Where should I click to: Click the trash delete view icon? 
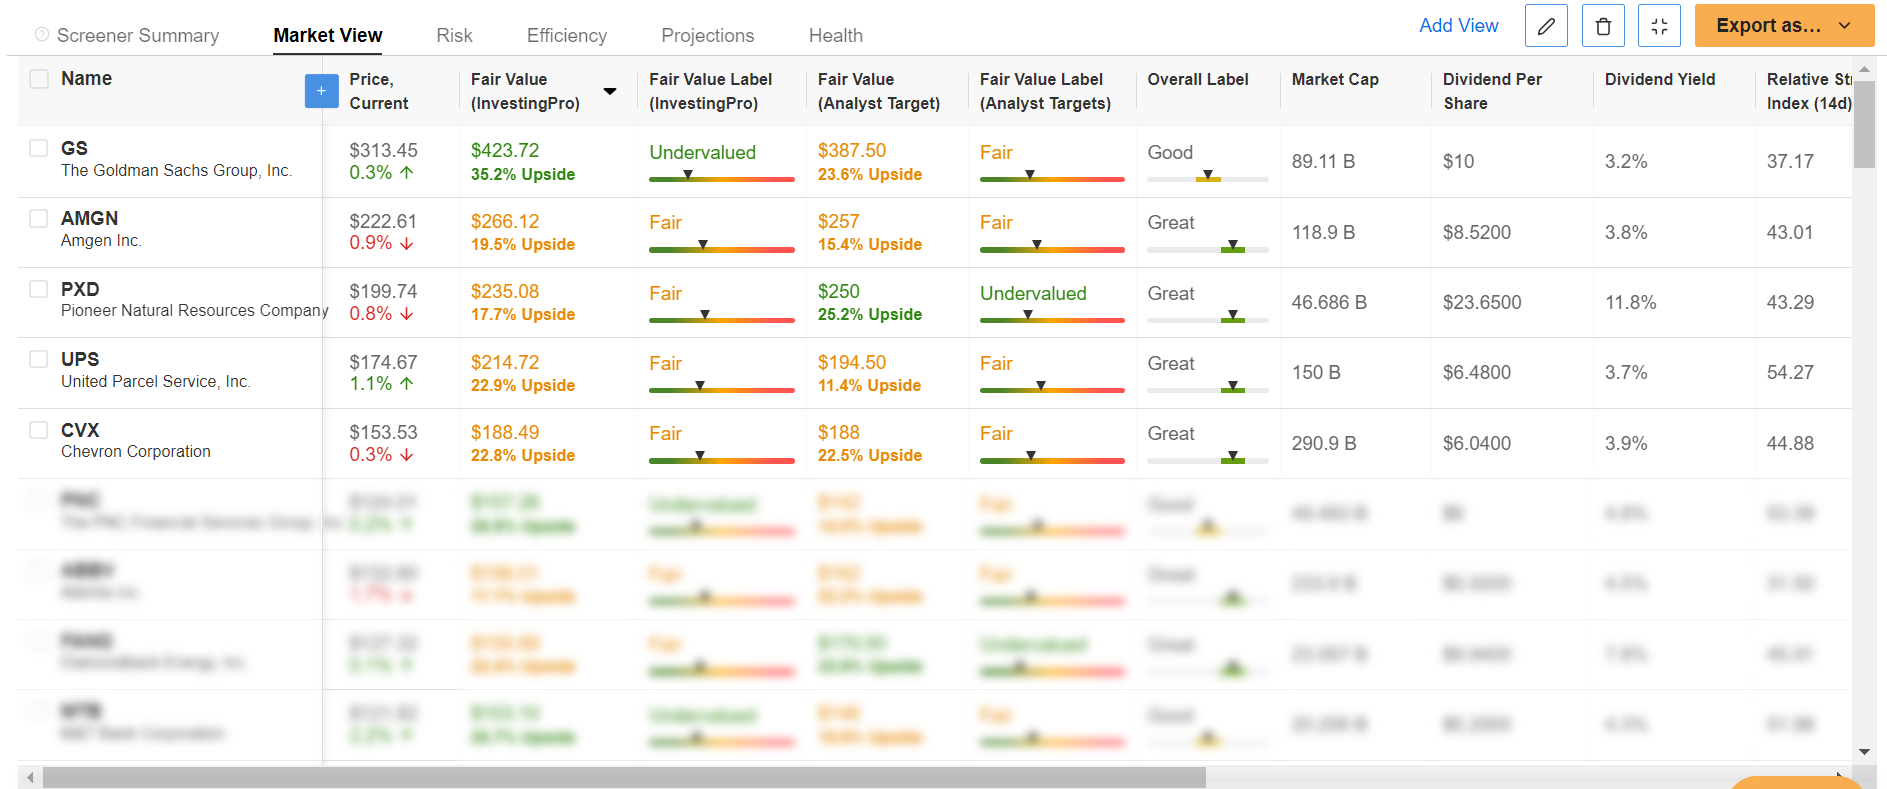pyautogui.click(x=1603, y=26)
